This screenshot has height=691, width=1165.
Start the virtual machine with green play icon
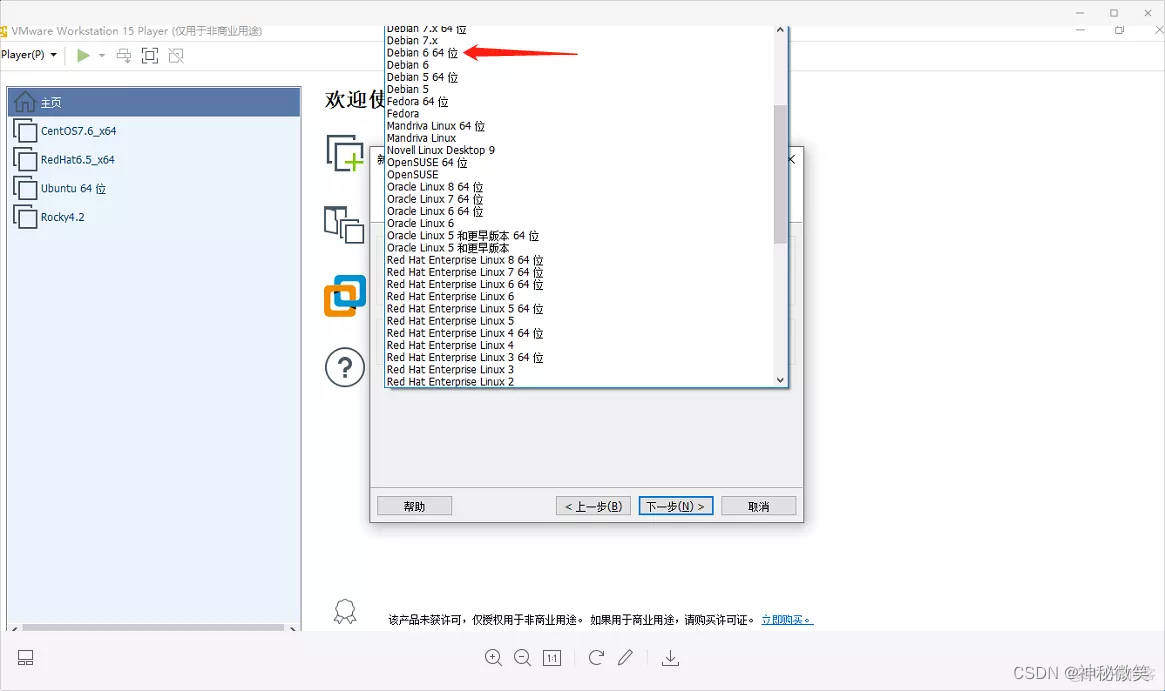tap(84, 55)
